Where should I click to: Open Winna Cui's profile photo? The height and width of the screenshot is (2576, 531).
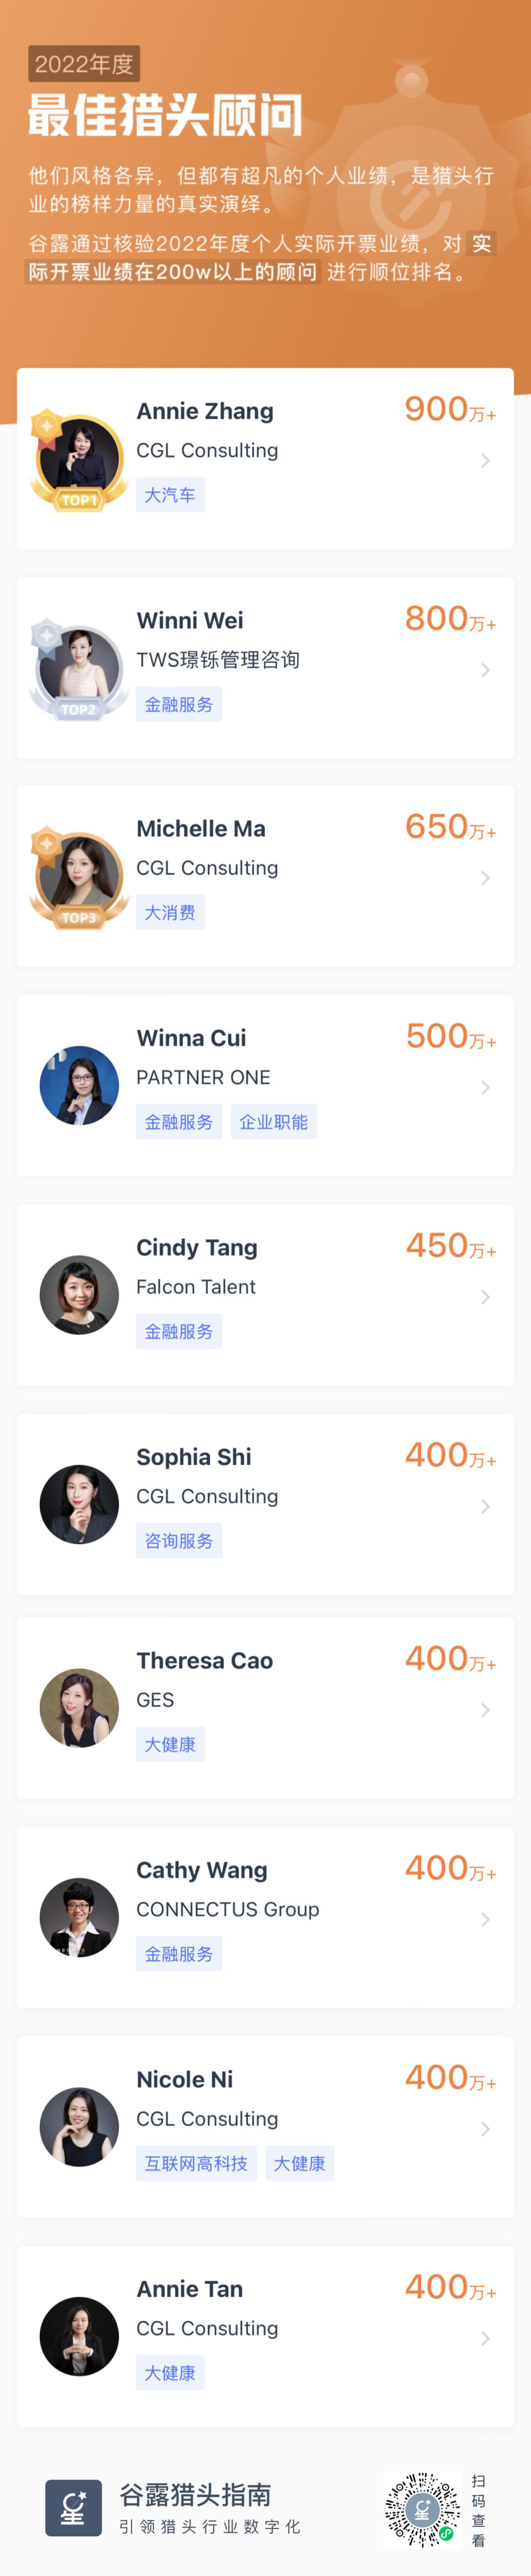[79, 1085]
